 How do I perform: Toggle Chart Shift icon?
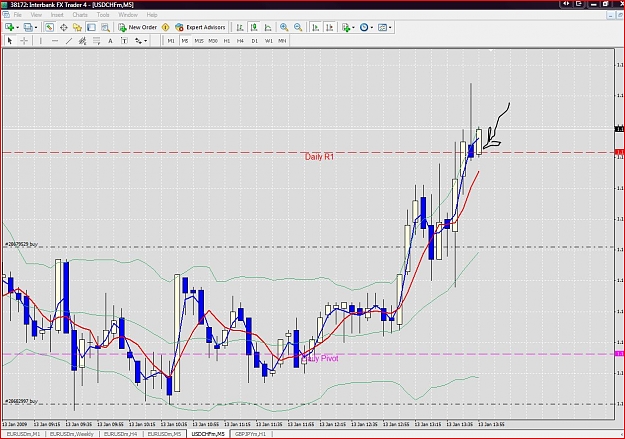tap(329, 27)
